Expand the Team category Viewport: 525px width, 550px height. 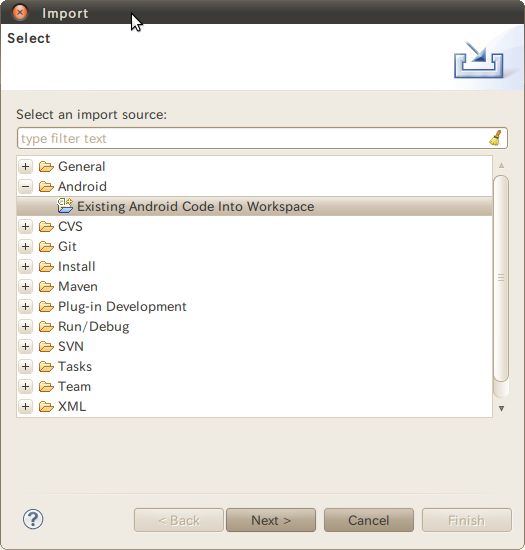[x=25, y=386]
